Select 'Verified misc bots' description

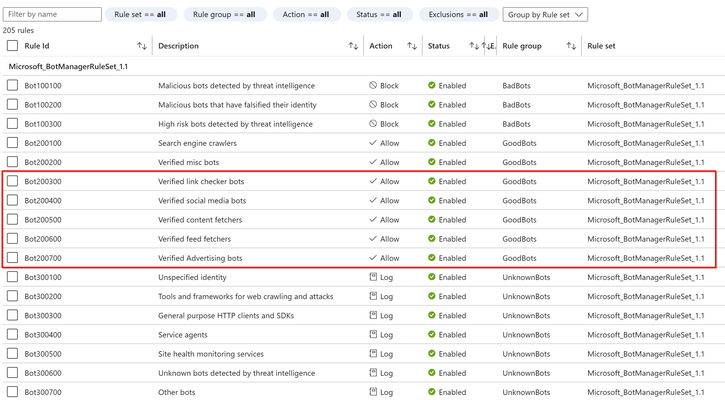point(189,162)
